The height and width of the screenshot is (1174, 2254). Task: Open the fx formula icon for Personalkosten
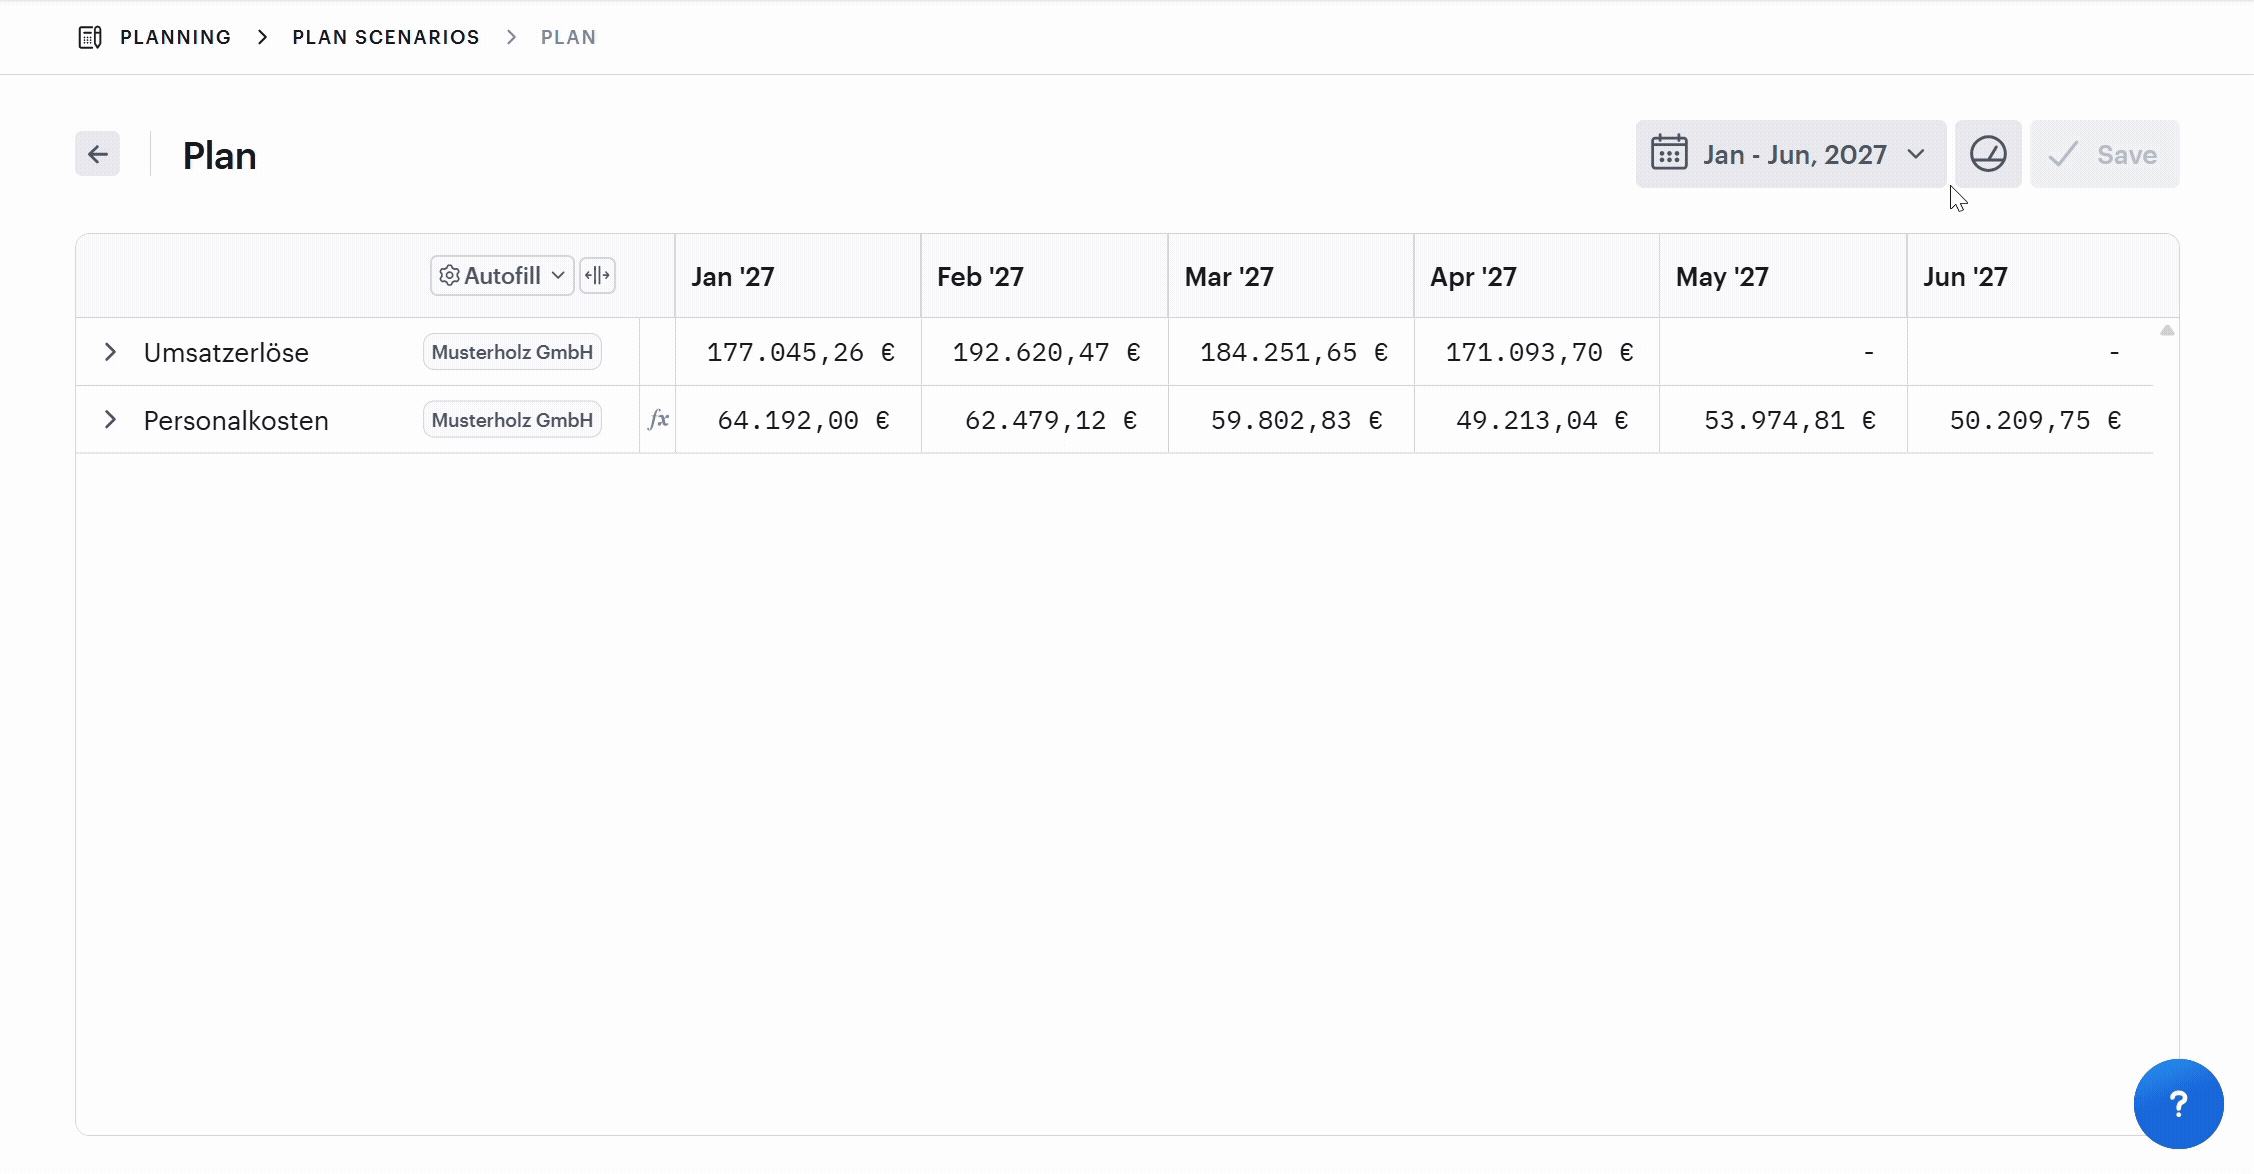pyautogui.click(x=658, y=420)
